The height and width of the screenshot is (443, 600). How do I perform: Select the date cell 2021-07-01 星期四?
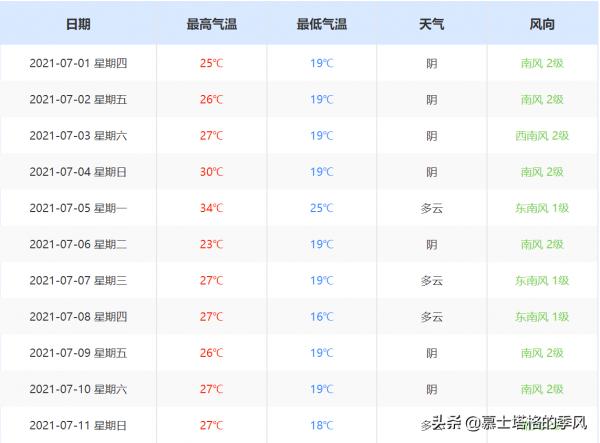tap(78, 63)
